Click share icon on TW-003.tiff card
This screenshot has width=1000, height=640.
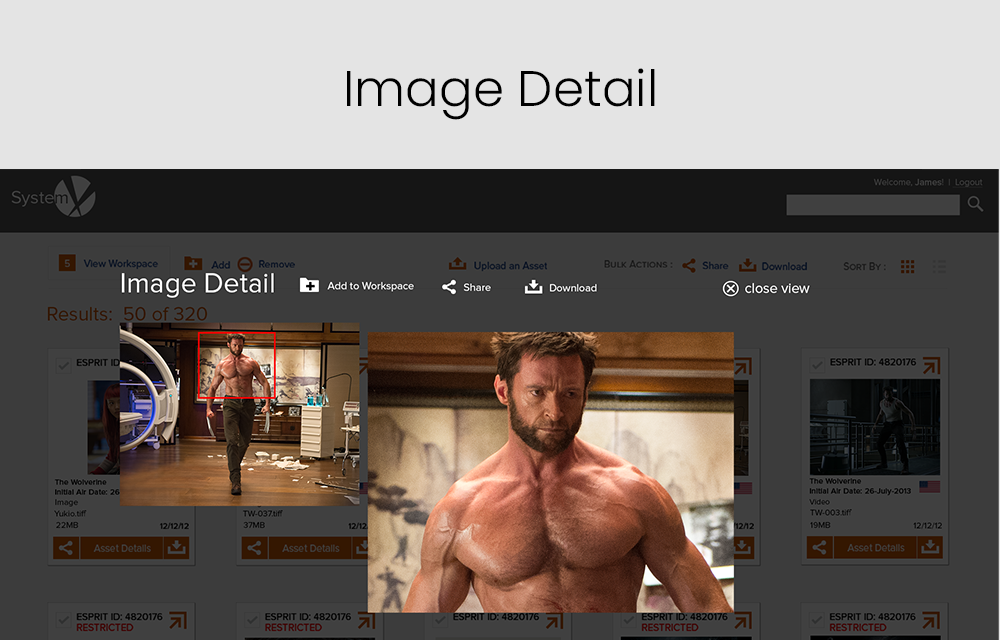[820, 548]
